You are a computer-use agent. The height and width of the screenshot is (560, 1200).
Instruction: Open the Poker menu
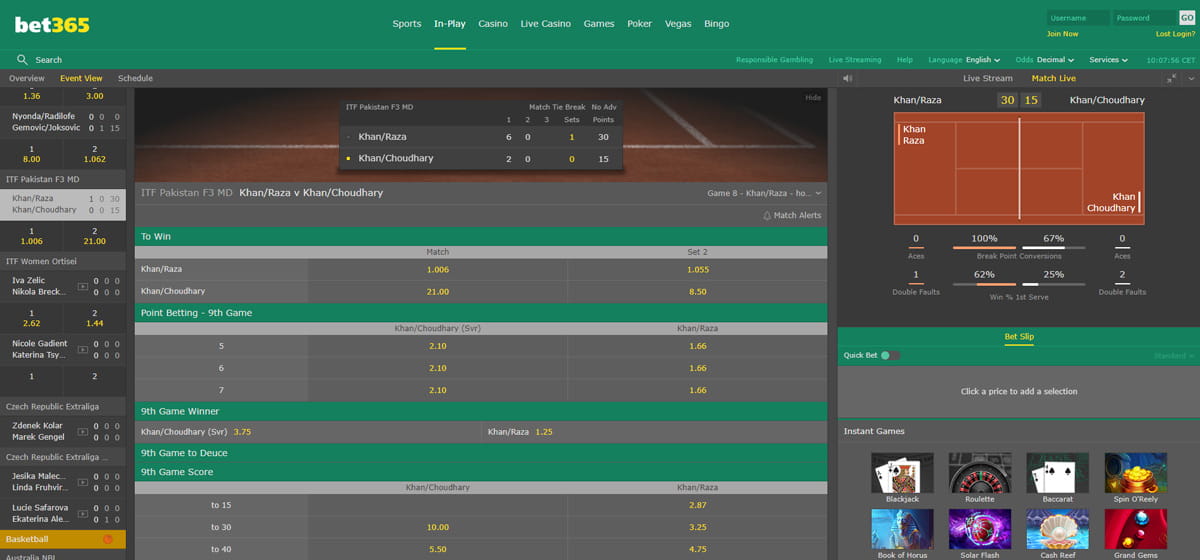pos(639,24)
